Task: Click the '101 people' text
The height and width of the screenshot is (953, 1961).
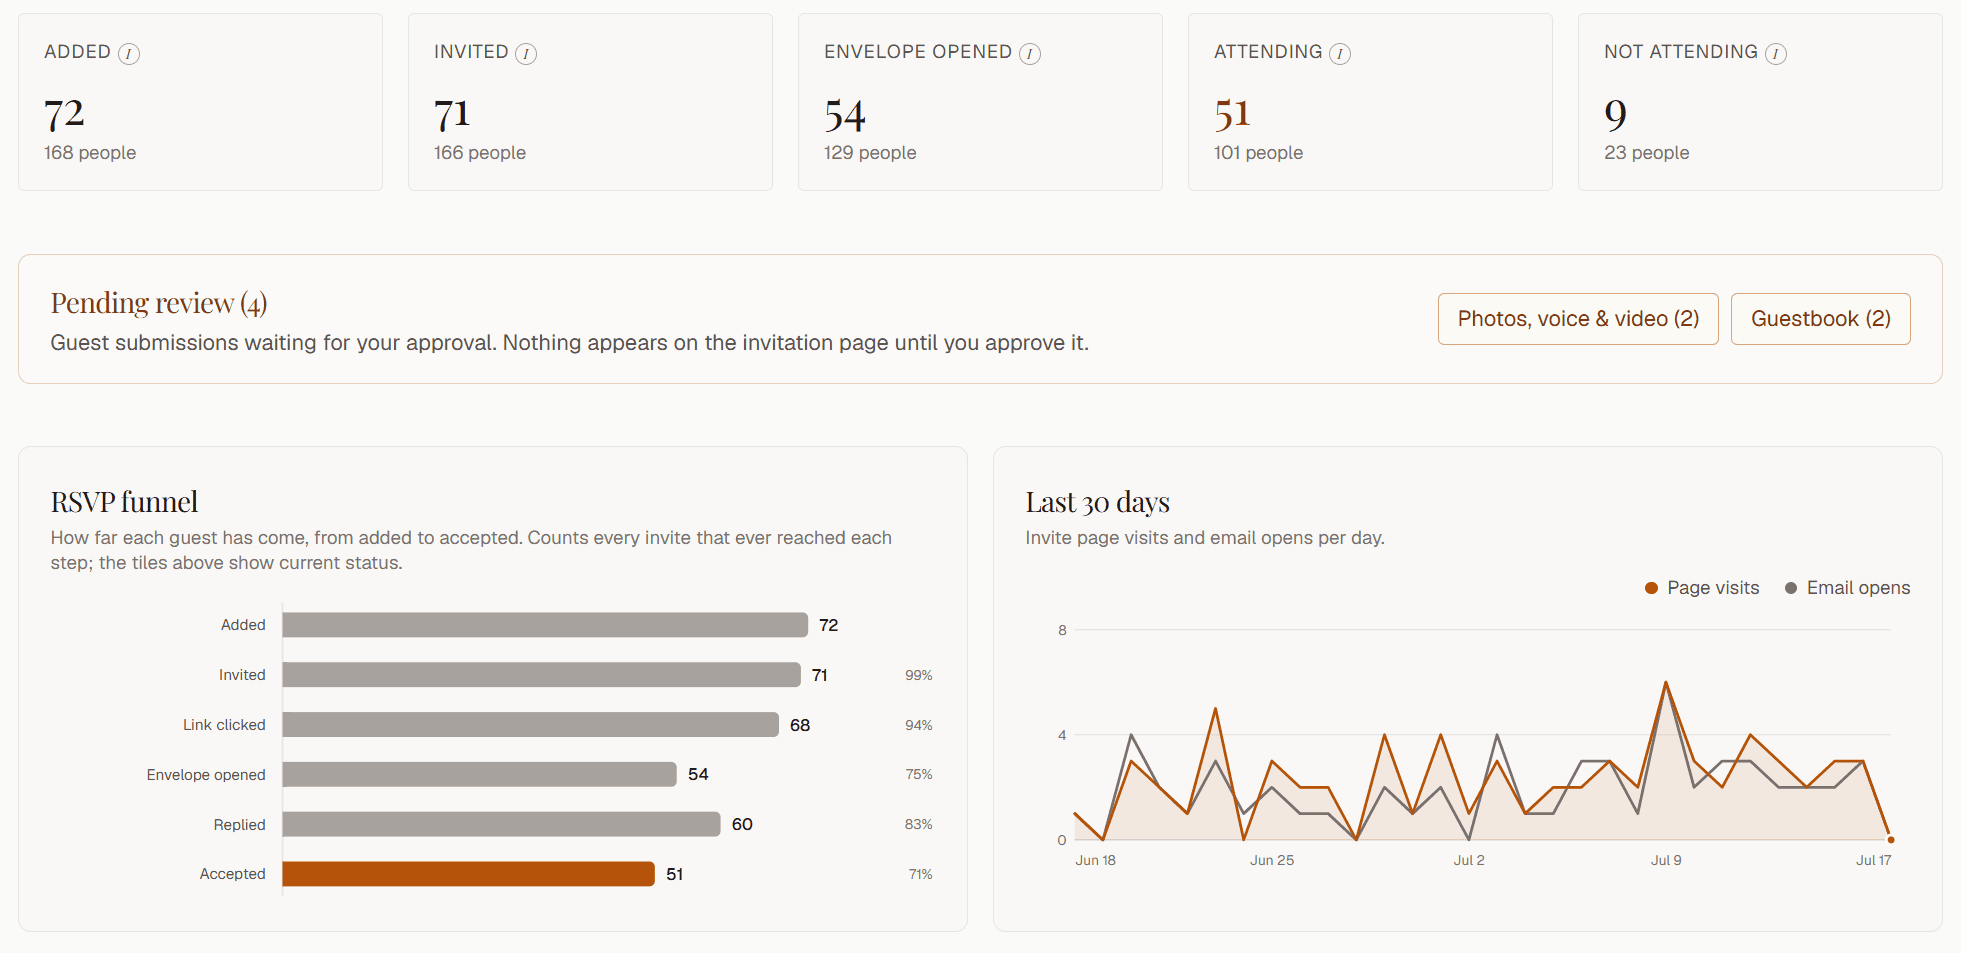Action: click(1258, 153)
